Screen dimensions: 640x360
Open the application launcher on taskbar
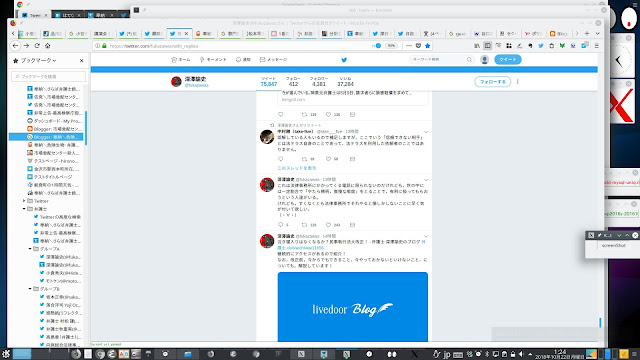pyautogui.click(x=5, y=354)
